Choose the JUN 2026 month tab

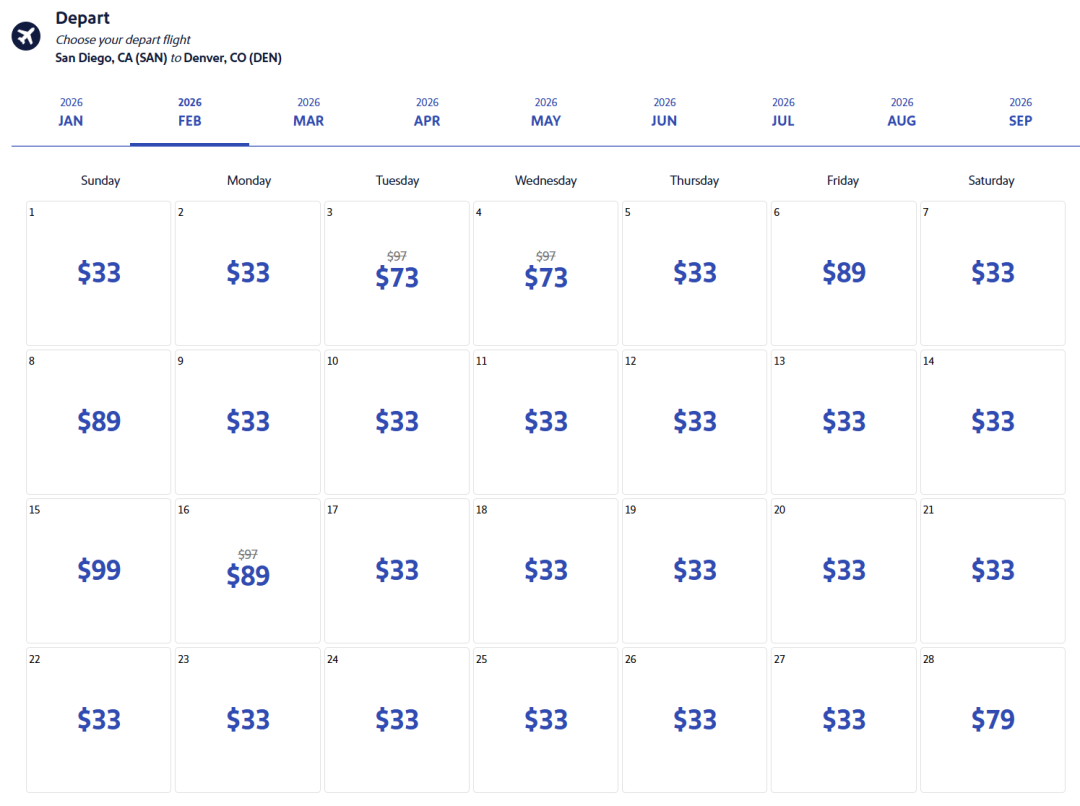point(664,112)
